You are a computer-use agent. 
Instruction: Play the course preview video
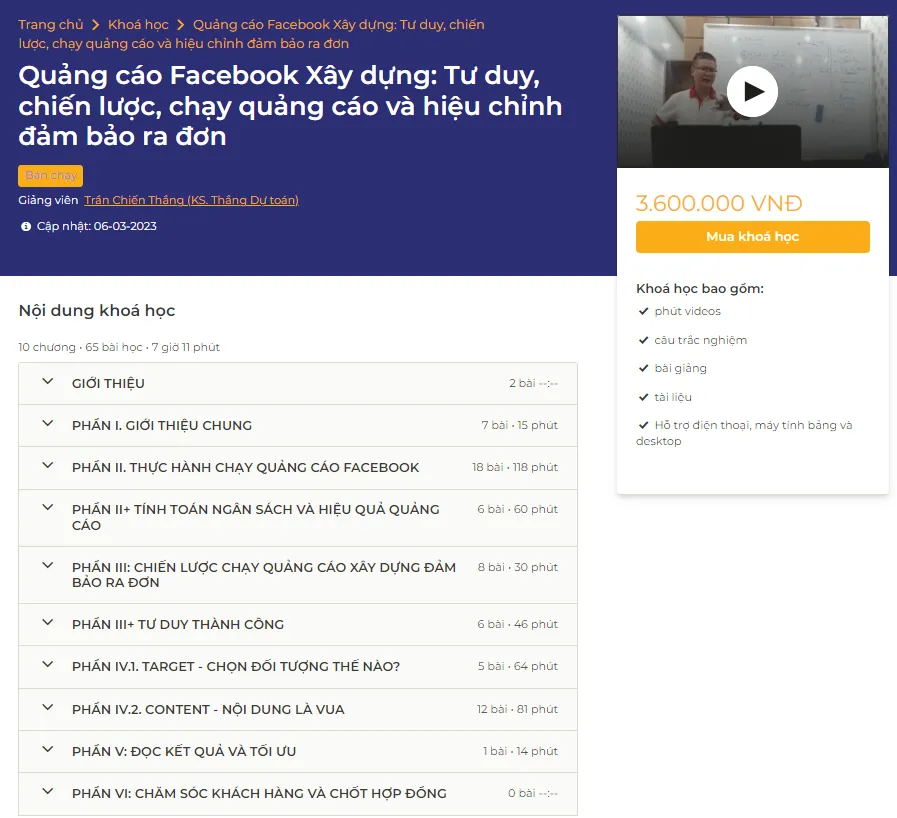coord(752,92)
